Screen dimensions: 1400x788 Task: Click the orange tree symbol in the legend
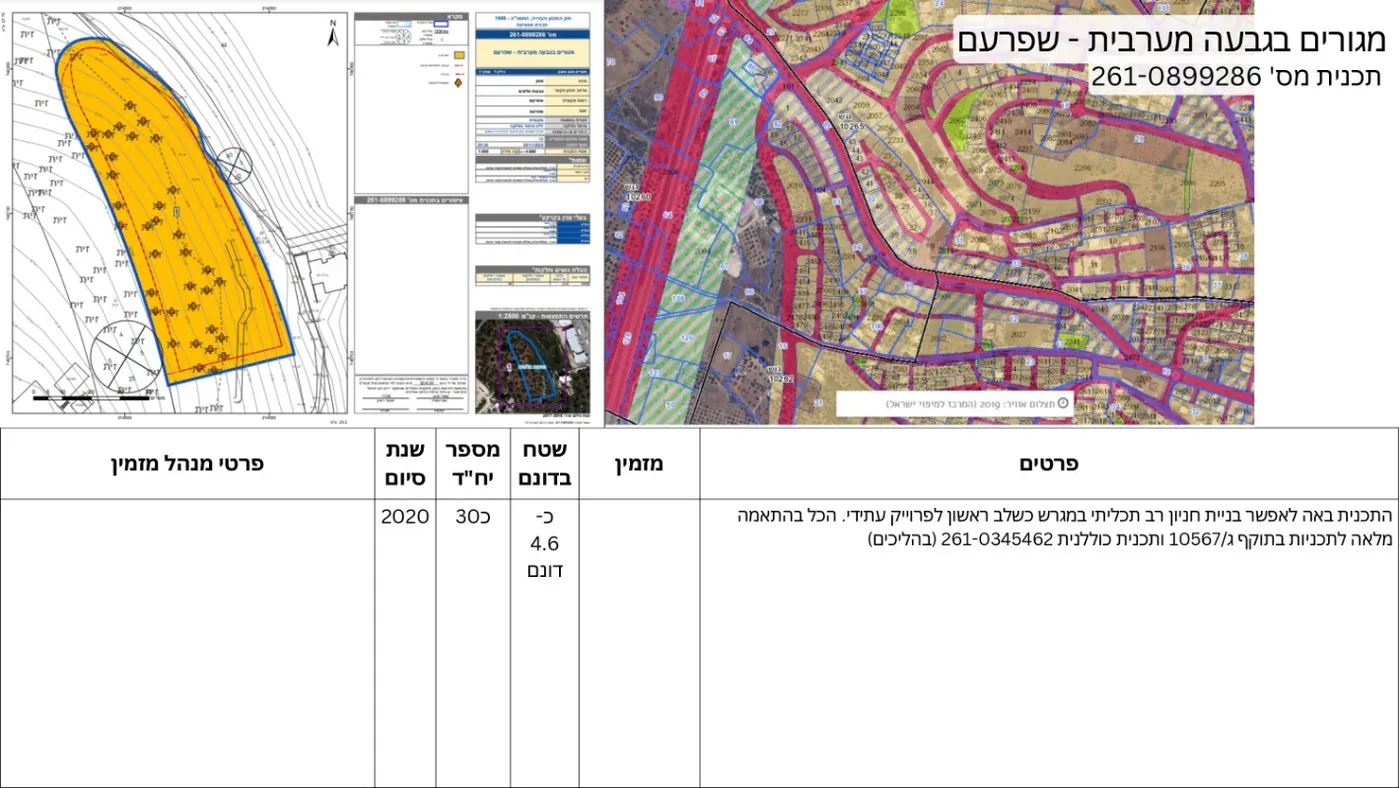point(459,84)
